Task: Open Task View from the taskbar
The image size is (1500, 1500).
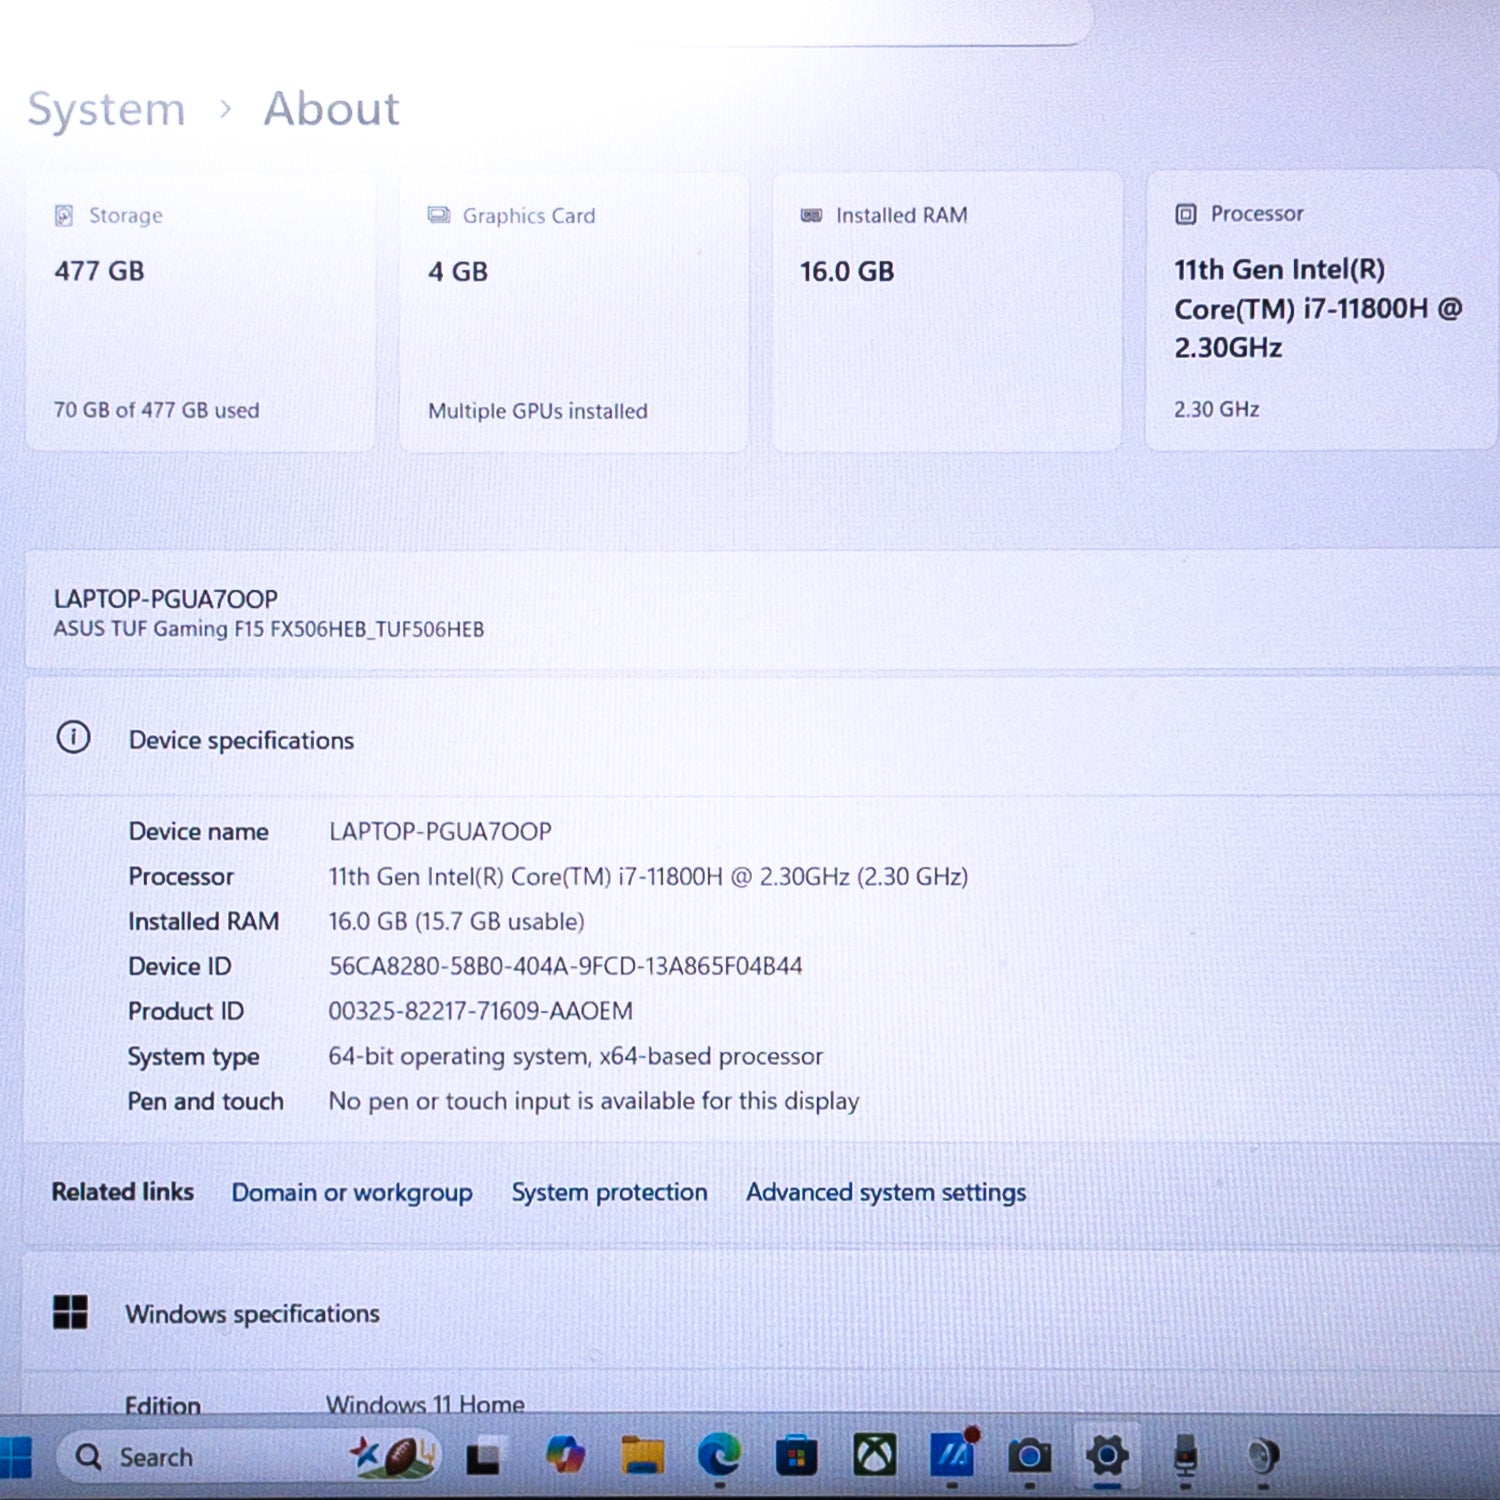Action: coord(484,1457)
